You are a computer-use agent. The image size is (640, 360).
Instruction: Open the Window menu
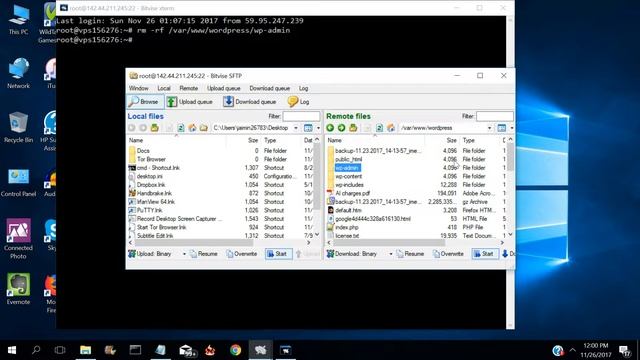pos(139,88)
